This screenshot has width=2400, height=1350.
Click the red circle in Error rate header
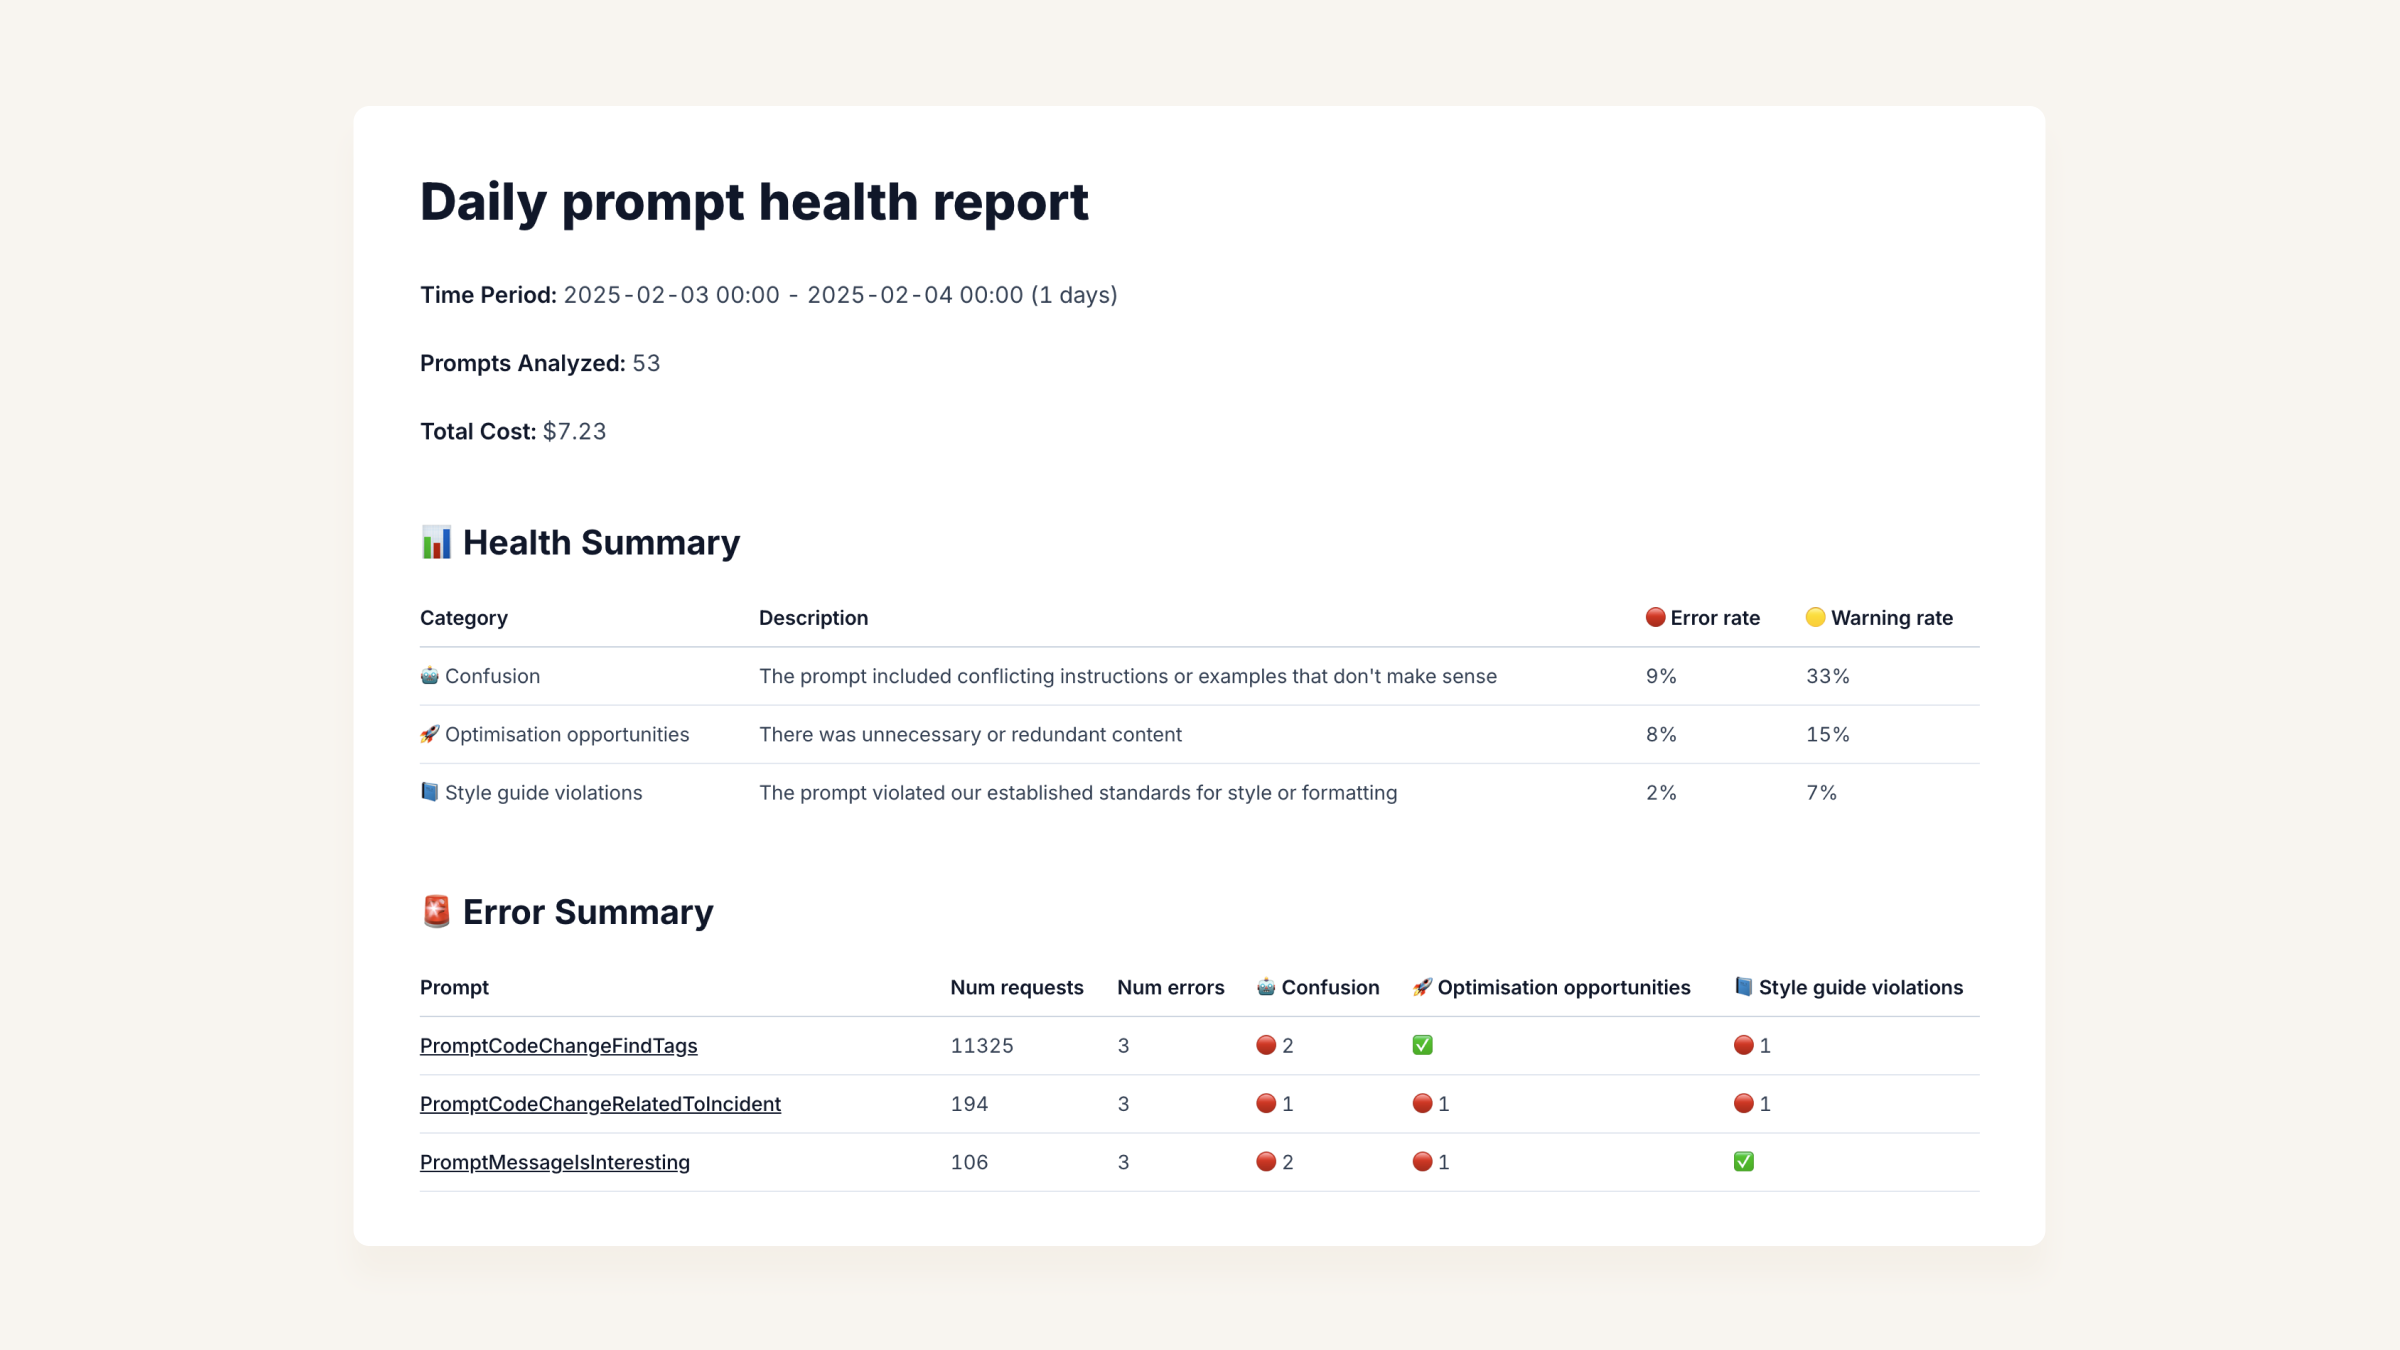[1655, 617]
